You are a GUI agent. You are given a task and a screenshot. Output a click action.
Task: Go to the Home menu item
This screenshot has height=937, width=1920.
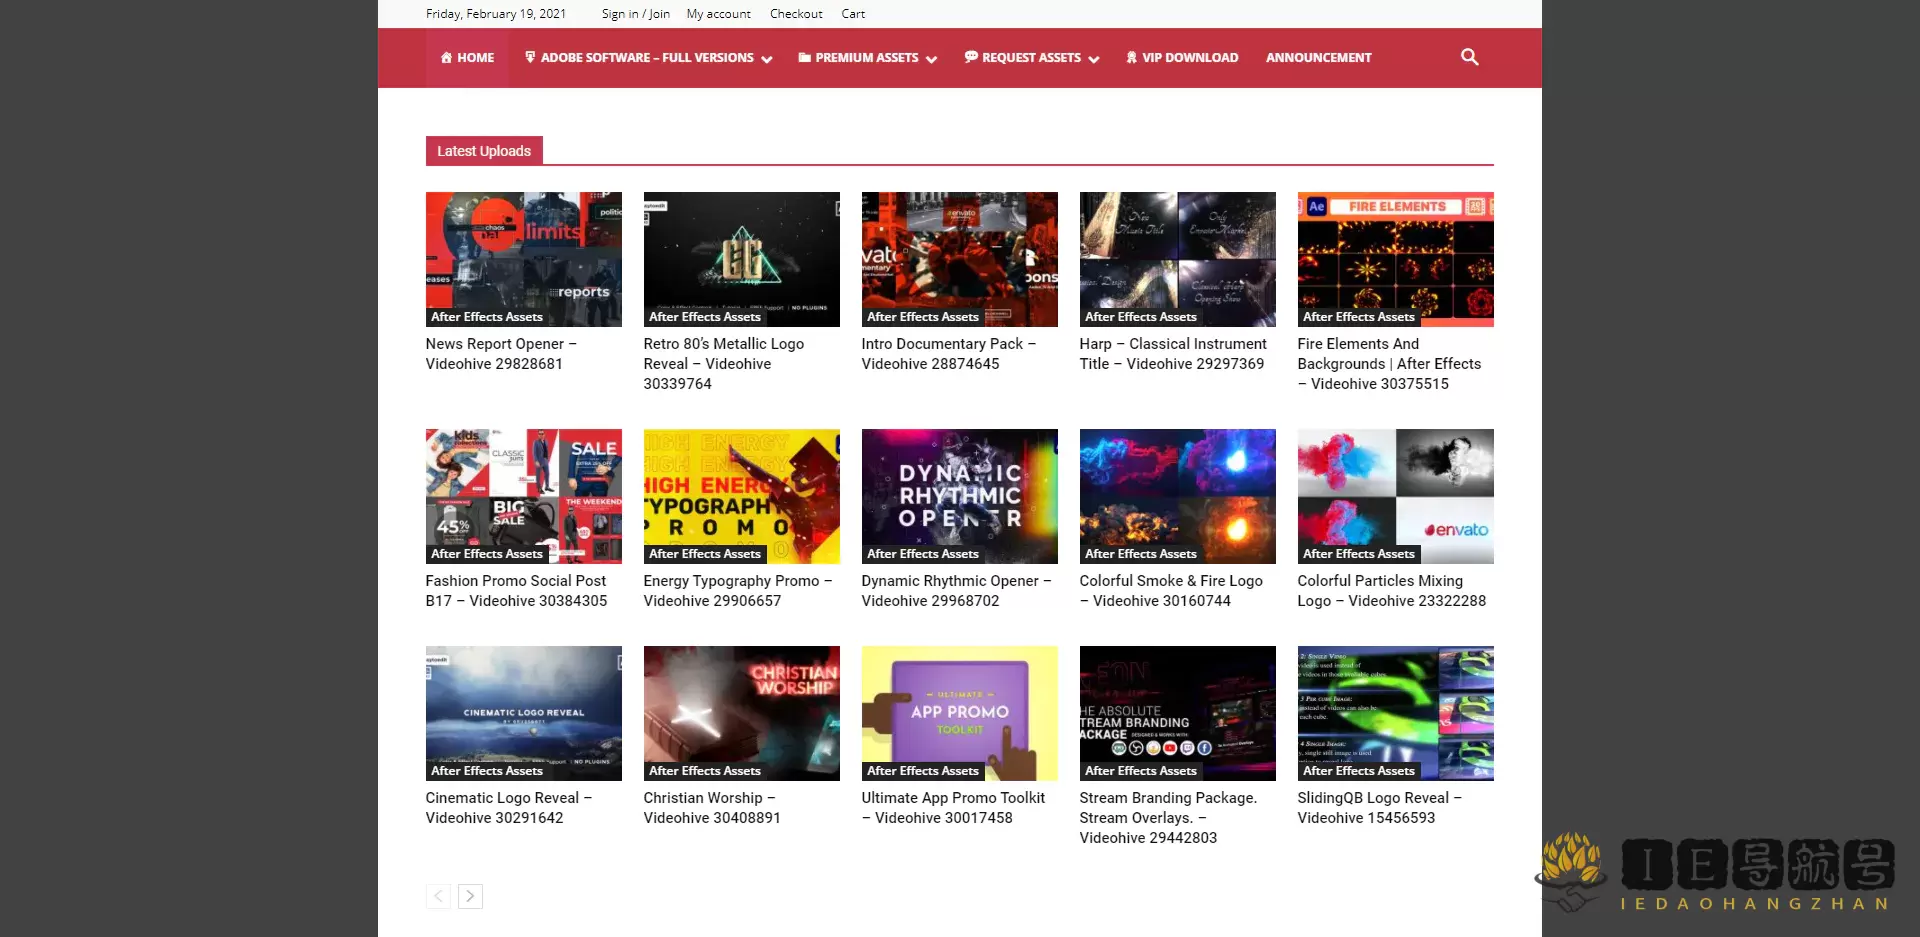pos(467,58)
